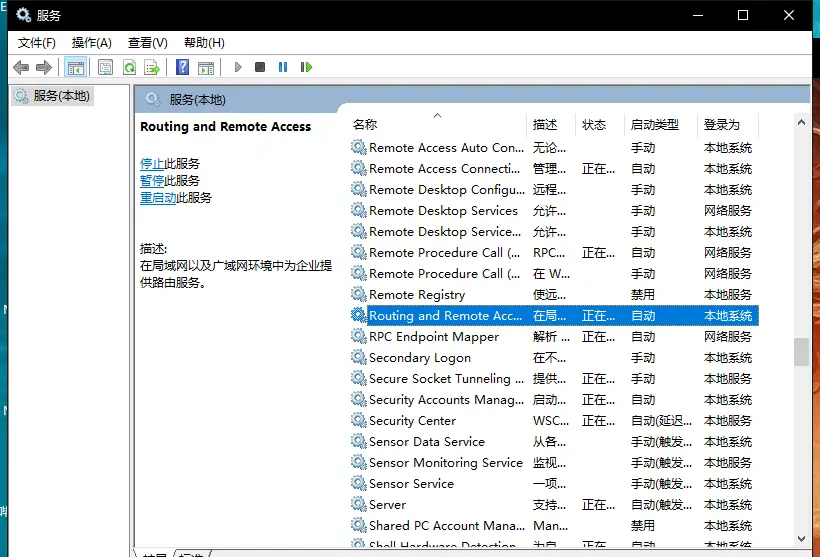
Task: Click the 重启动 link to restart service
Action: (158, 198)
